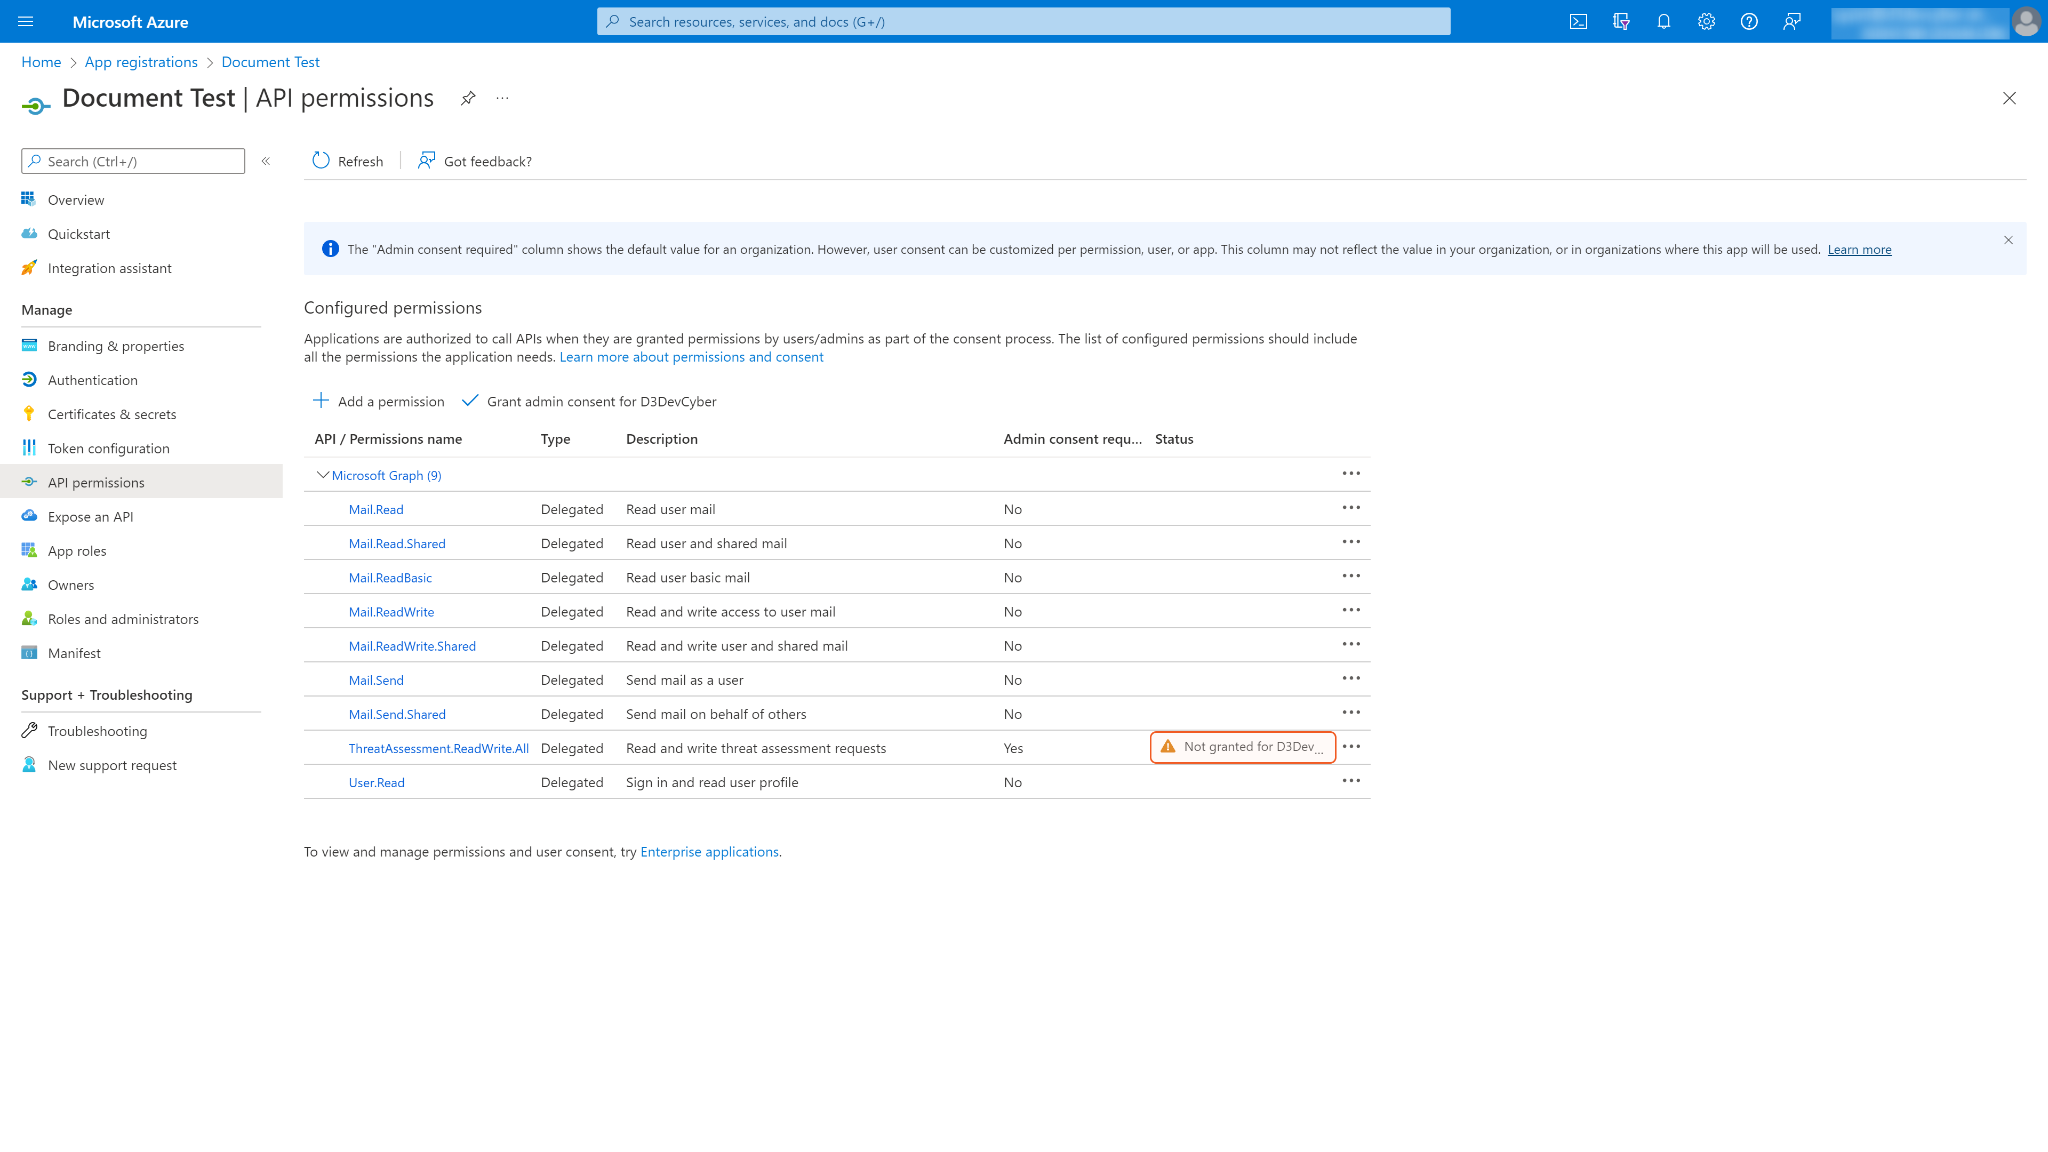The width and height of the screenshot is (2048, 1152).
Task: Click the Refresh icon button
Action: pos(321,161)
